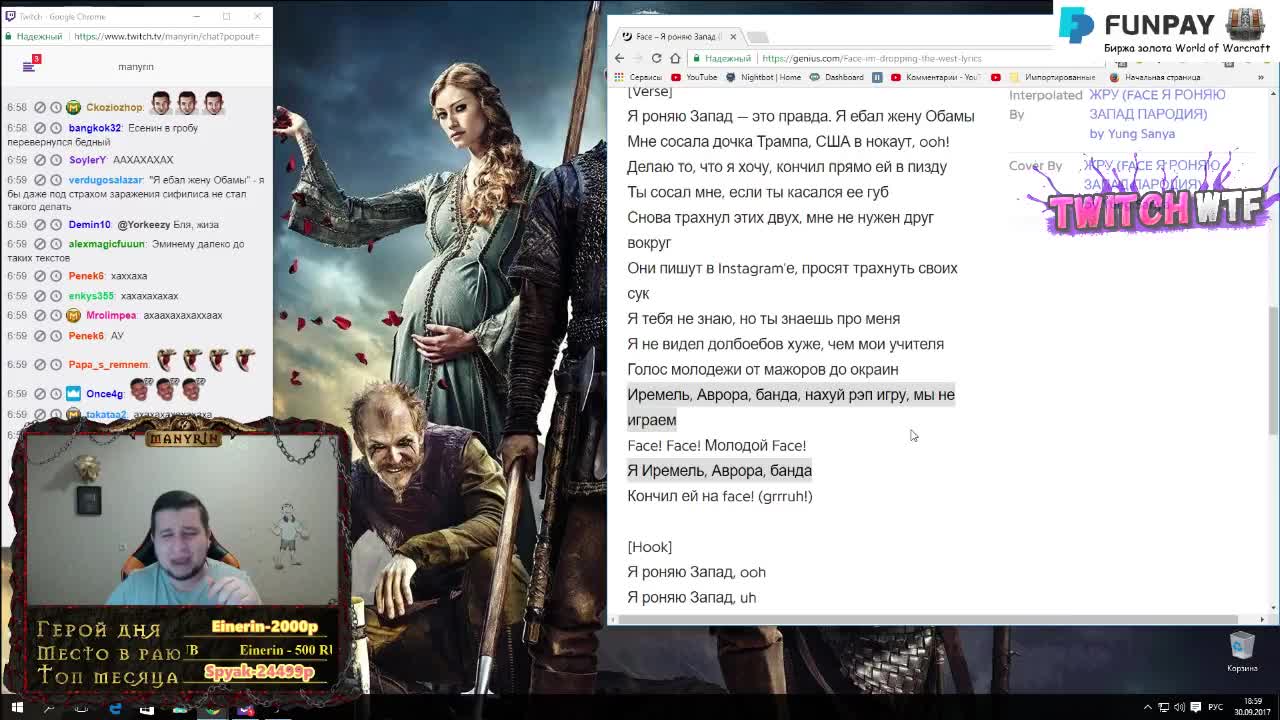Click the [Hook] section label
Image resolution: width=1280 pixels, height=720 pixels.
(649, 547)
